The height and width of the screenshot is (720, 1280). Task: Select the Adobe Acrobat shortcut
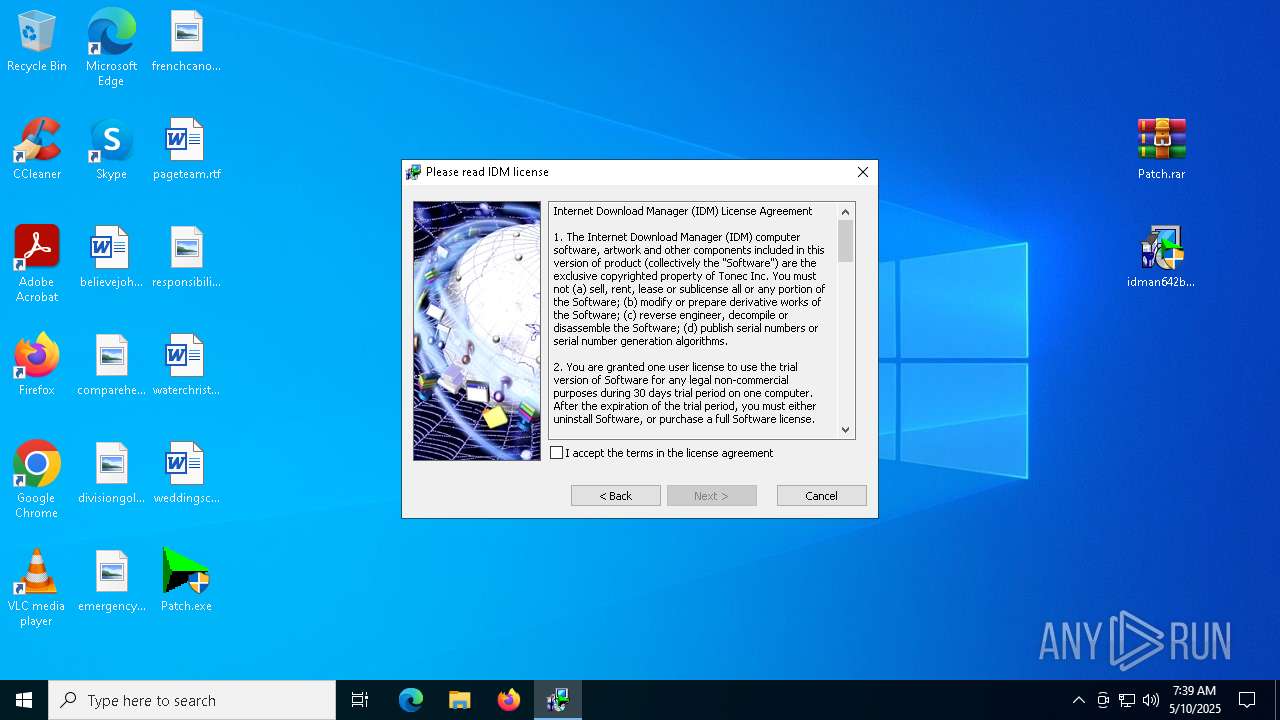37,264
